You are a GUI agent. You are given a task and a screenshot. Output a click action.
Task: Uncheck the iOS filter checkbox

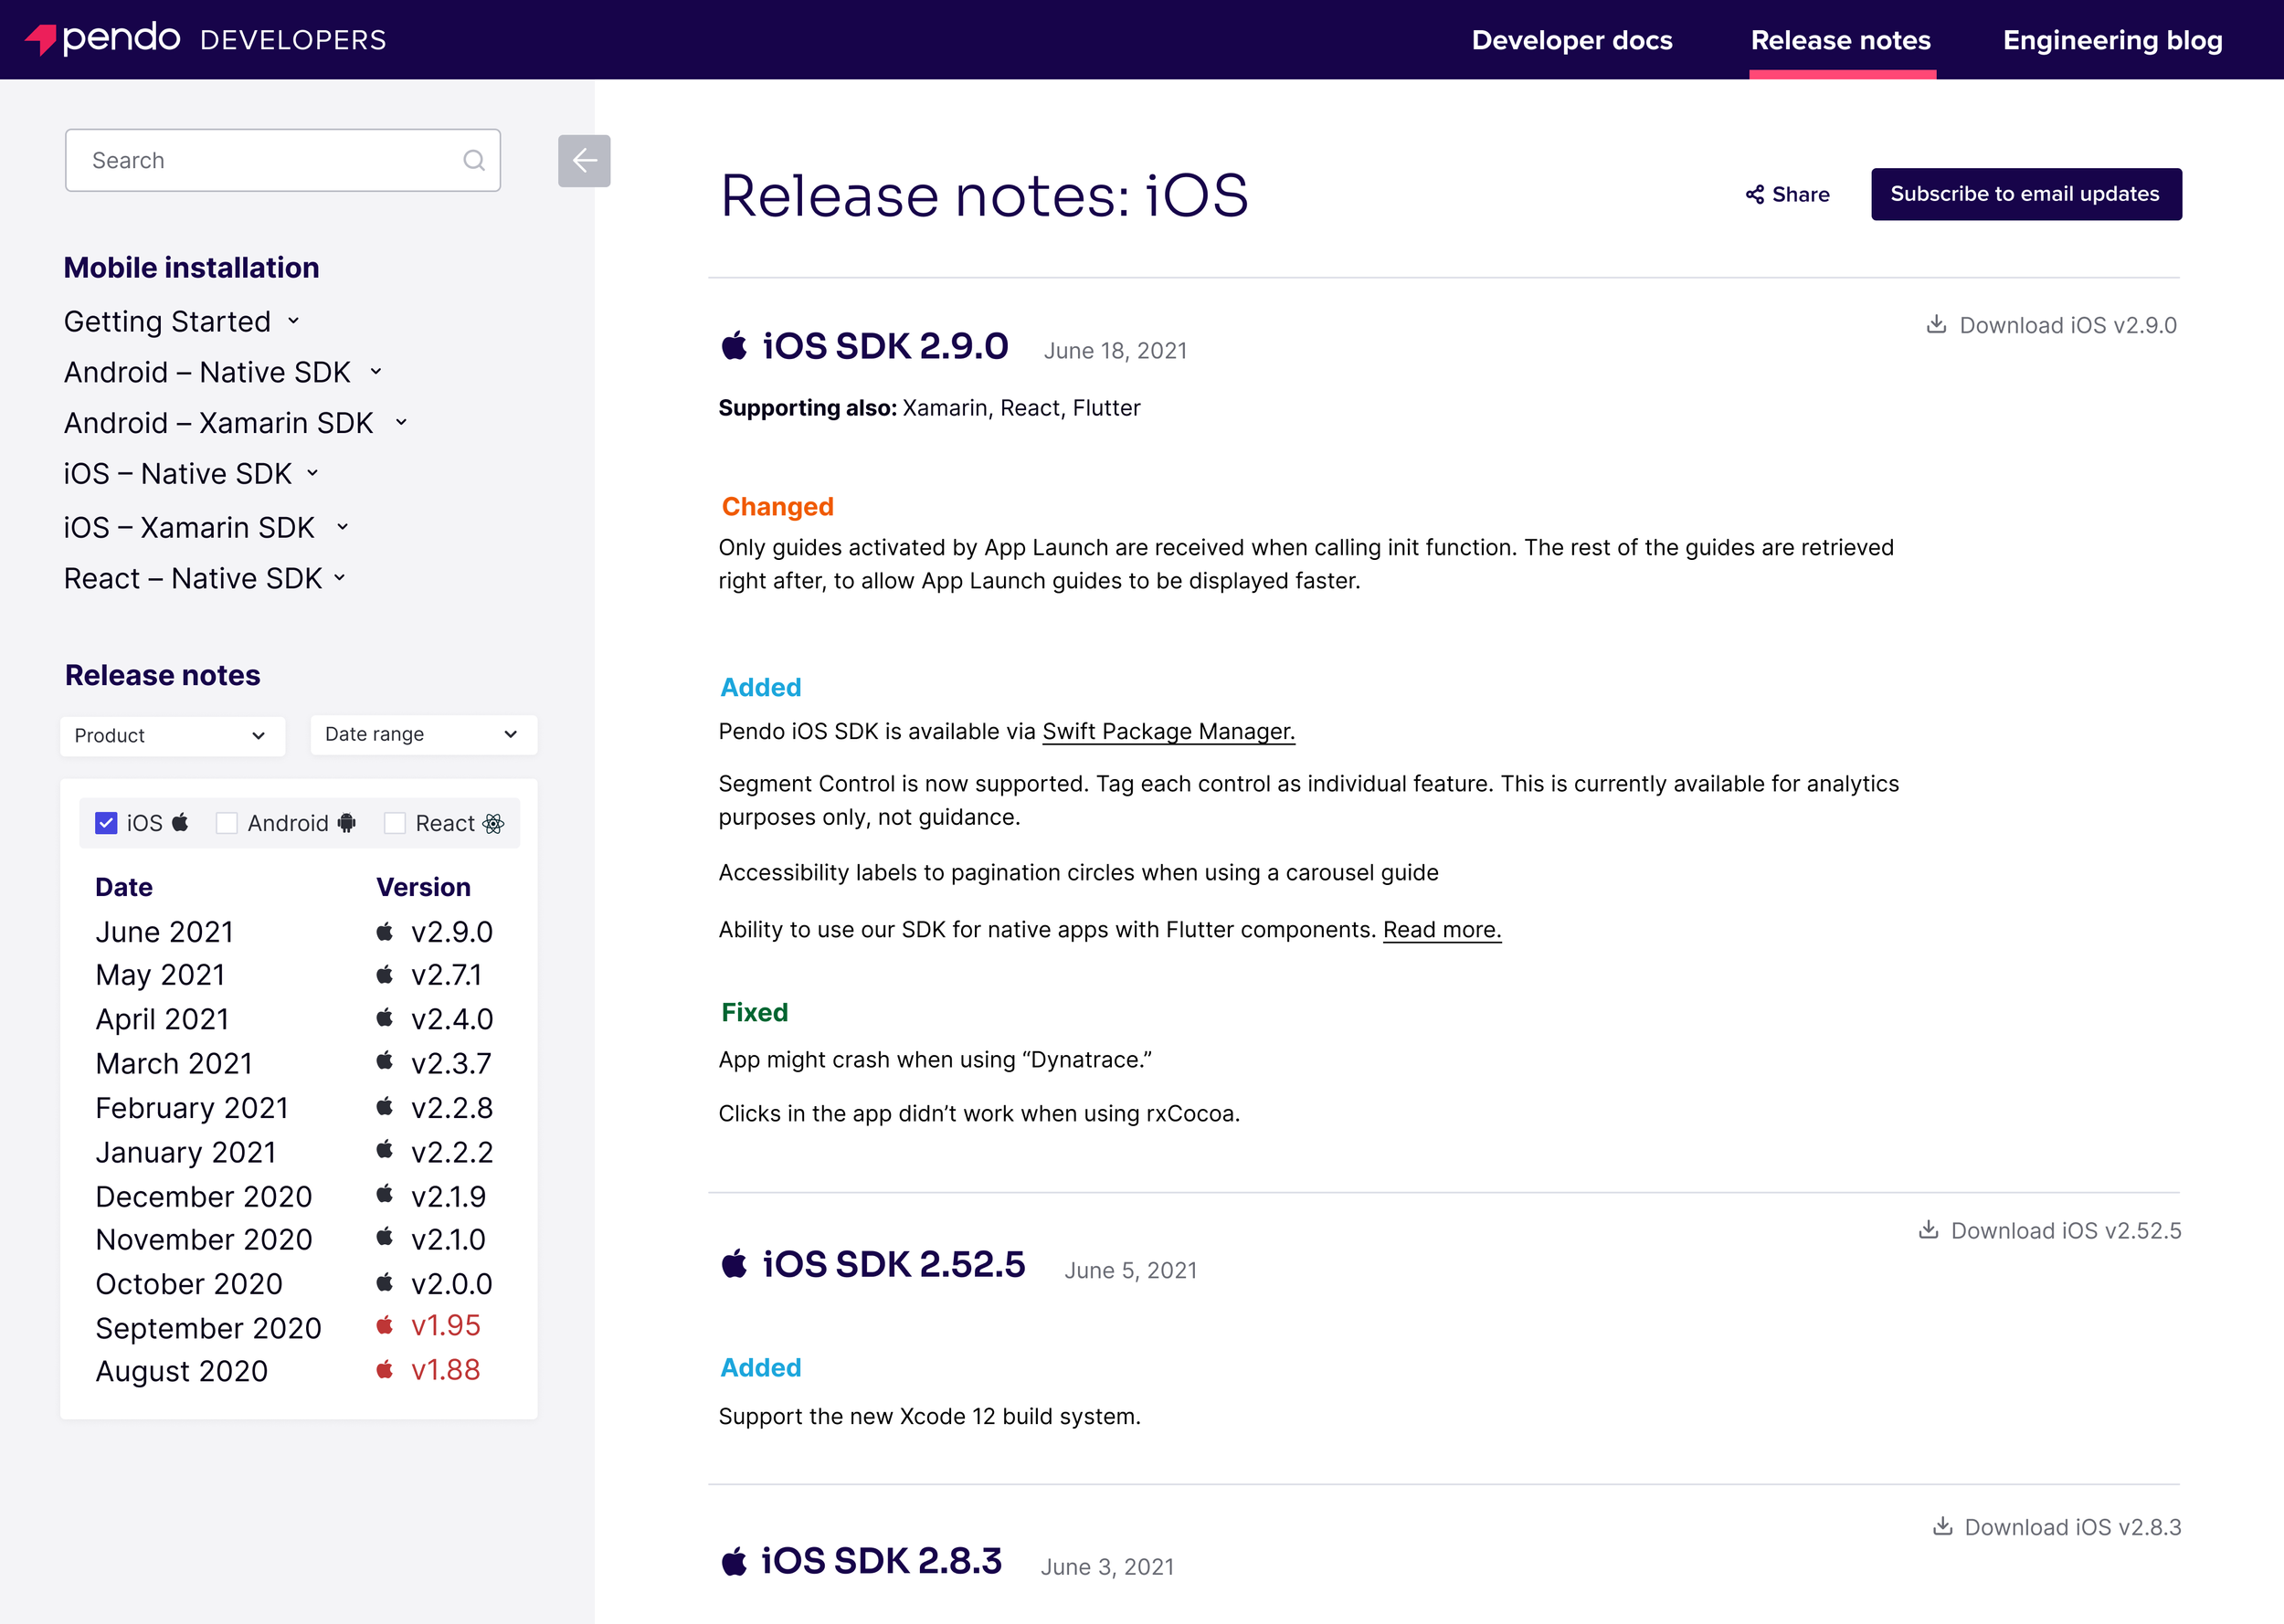106,823
